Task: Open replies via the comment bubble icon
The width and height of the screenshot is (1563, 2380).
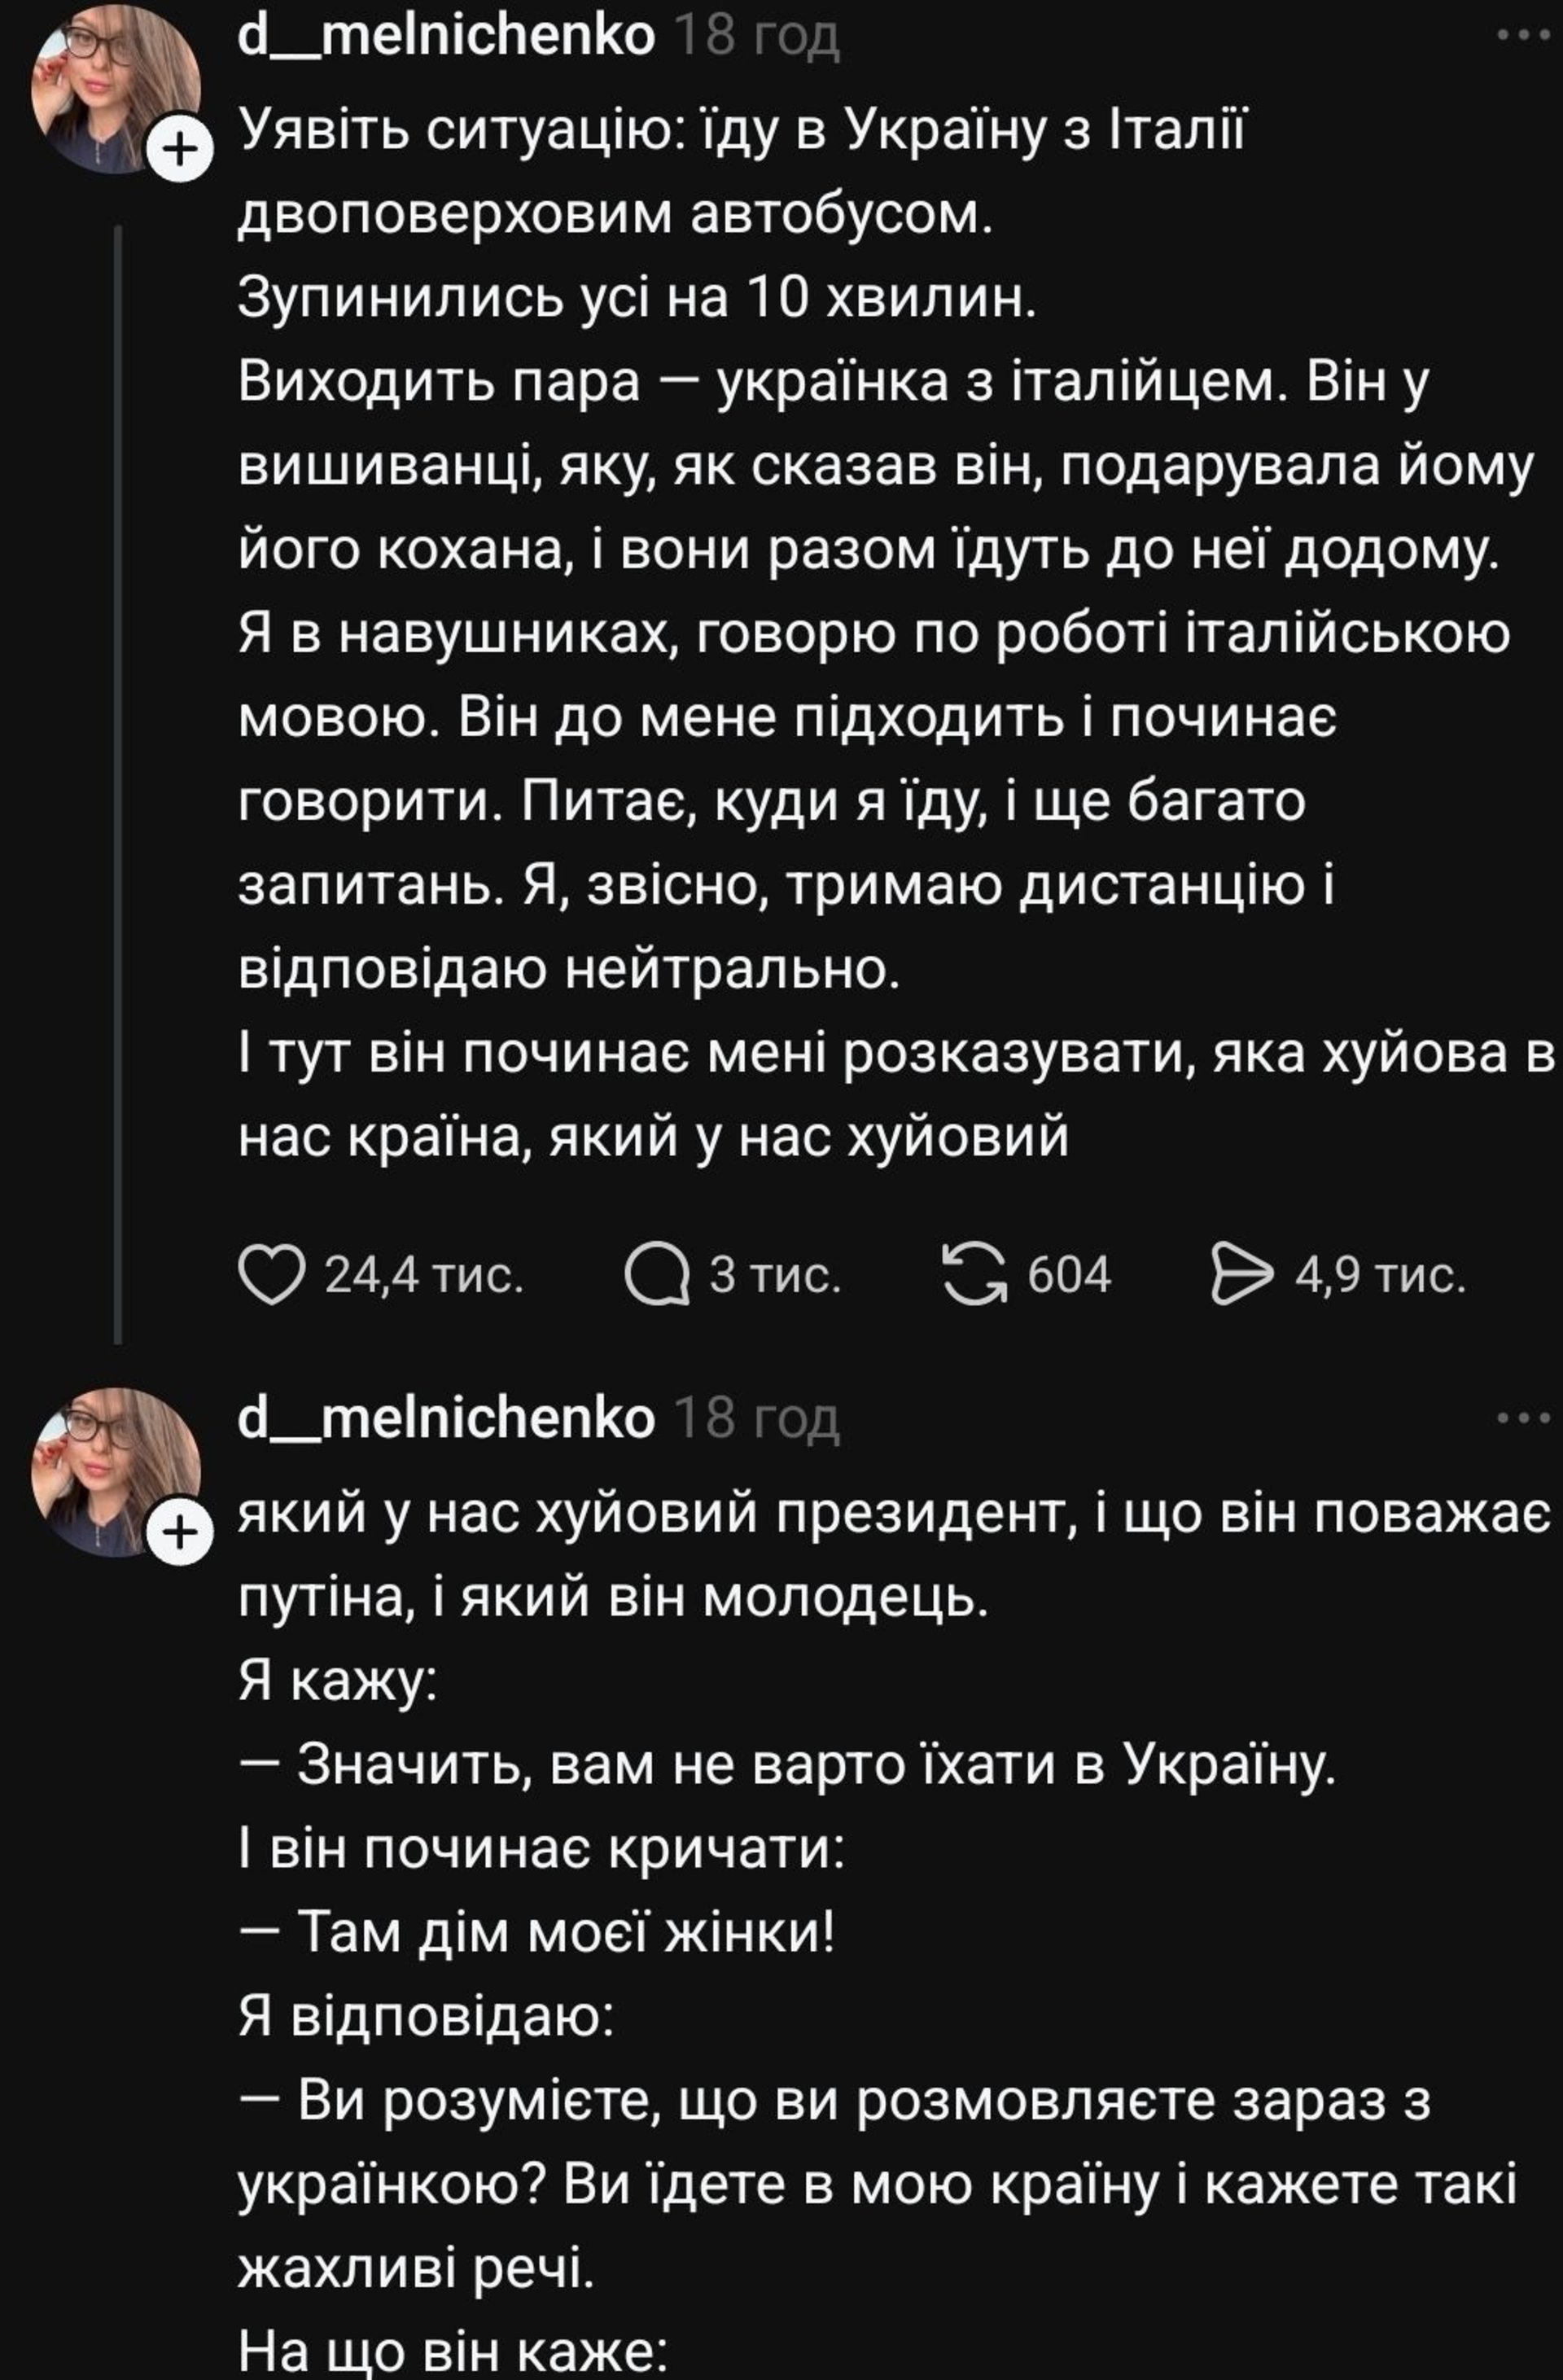Action: [657, 1275]
